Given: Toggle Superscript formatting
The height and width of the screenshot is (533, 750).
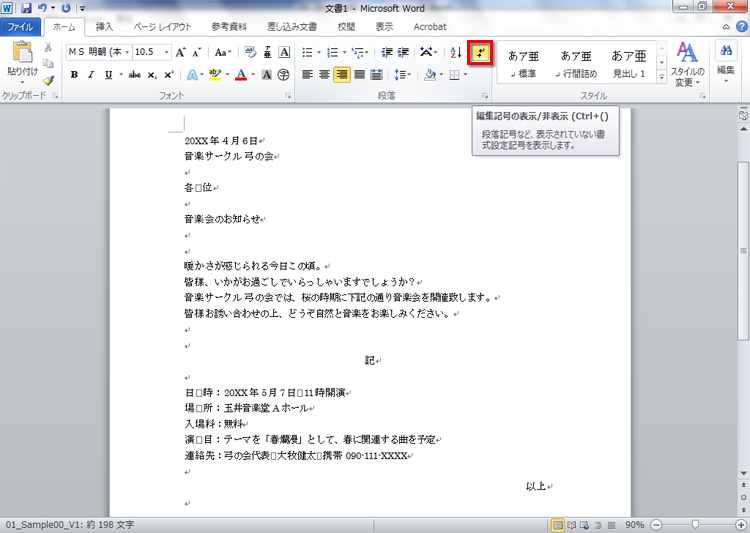Looking at the screenshot, I should tap(168, 75).
